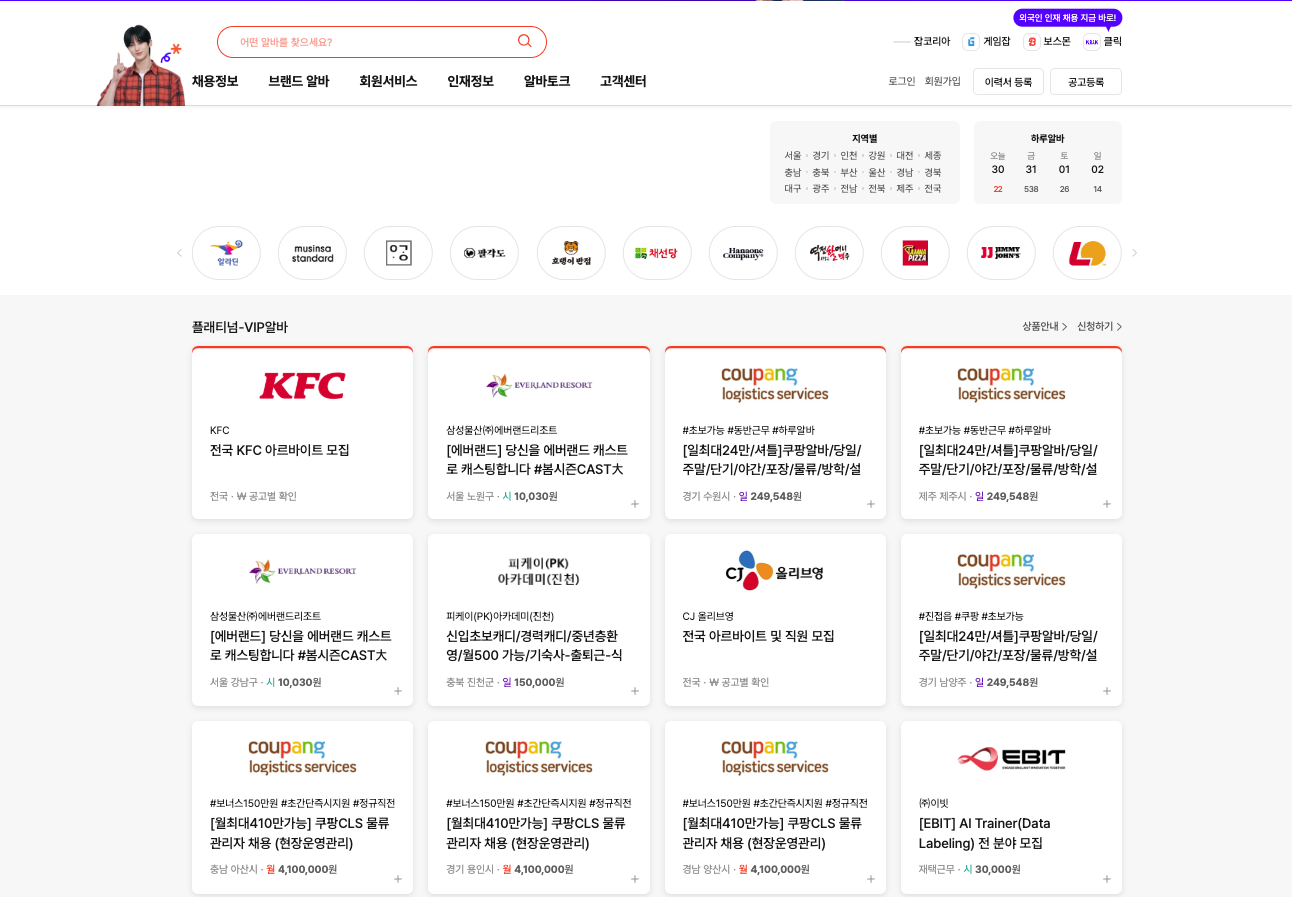Show previous brands with left carousel arrow
1292x897 pixels.
coord(180,253)
